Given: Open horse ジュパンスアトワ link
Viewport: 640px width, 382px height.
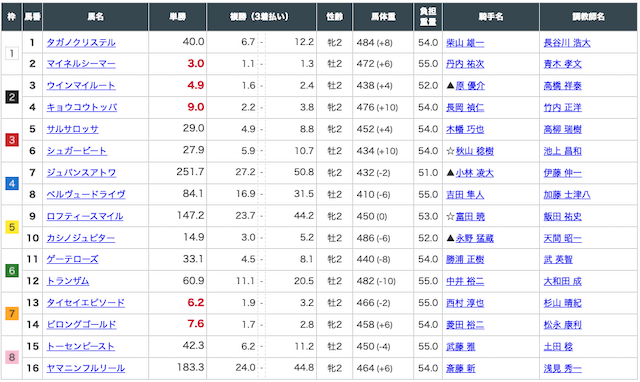Looking at the screenshot, I should (81, 173).
